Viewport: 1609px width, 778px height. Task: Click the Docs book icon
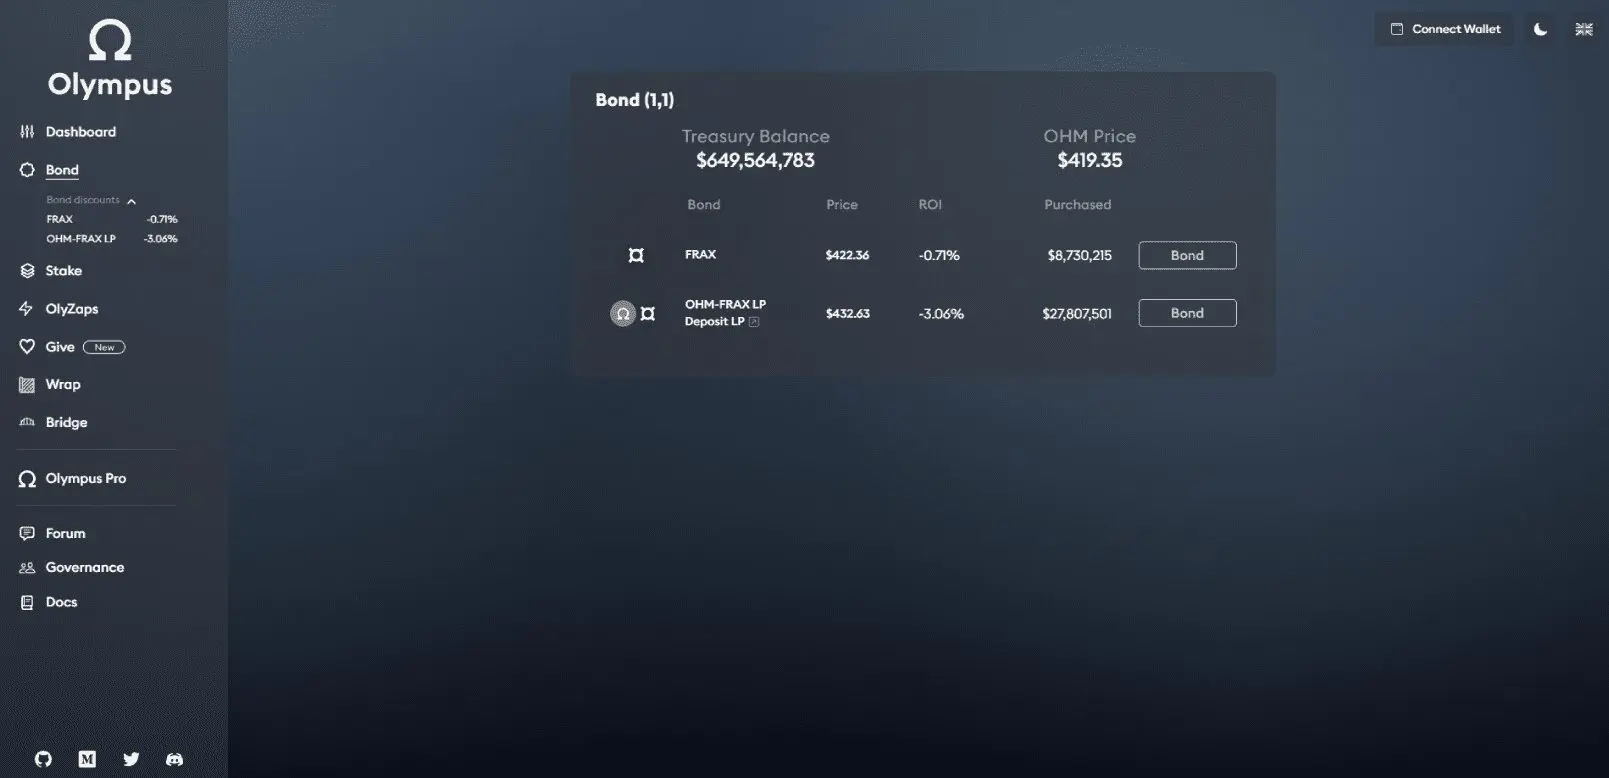(x=27, y=603)
